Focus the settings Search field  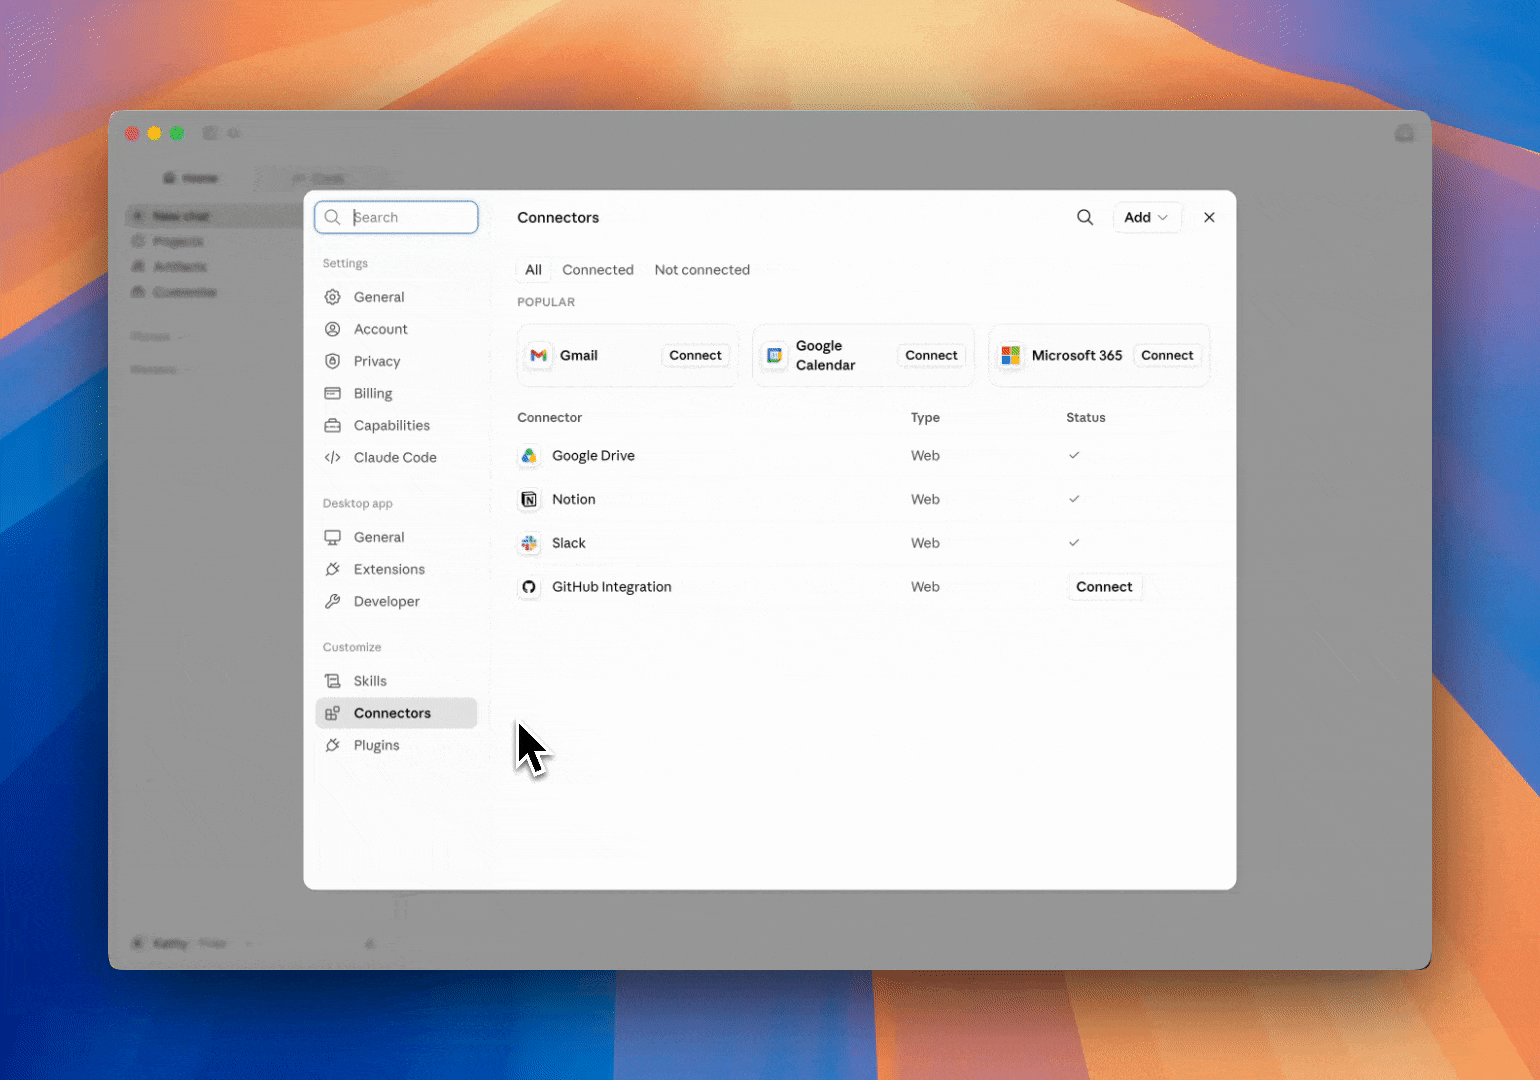[x=396, y=217]
